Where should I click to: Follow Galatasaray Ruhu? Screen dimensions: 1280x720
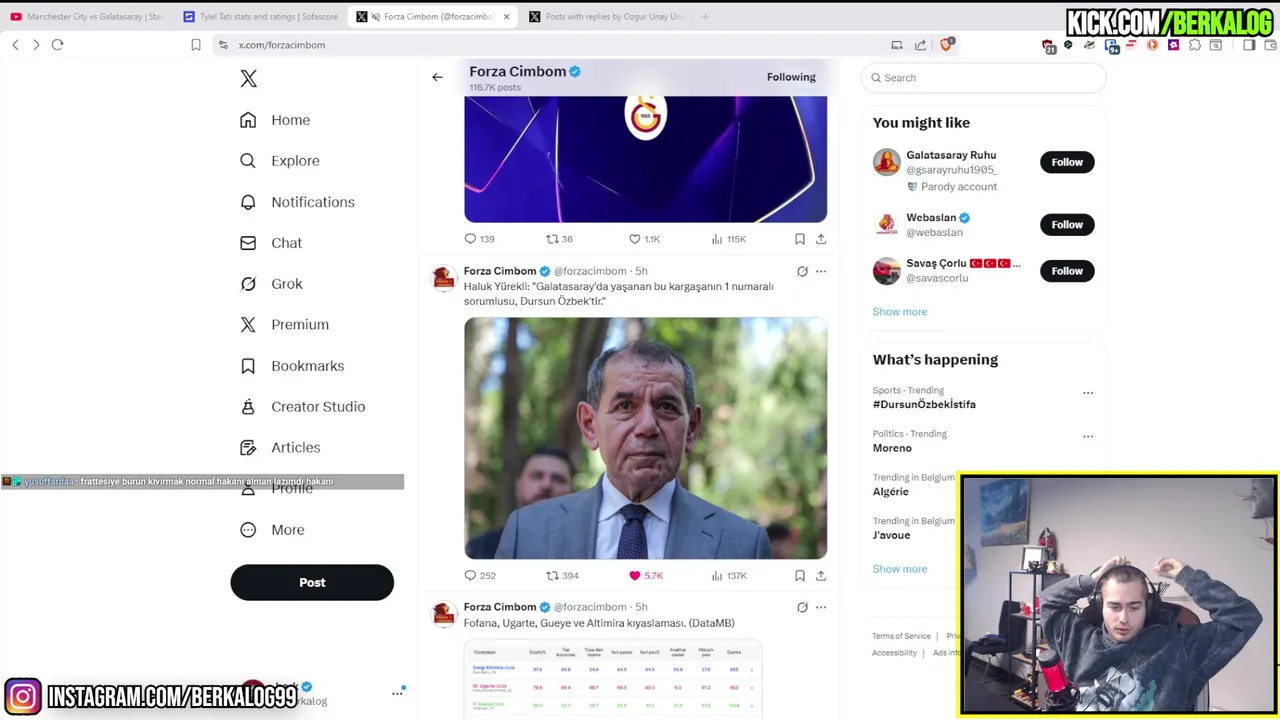click(x=1067, y=162)
